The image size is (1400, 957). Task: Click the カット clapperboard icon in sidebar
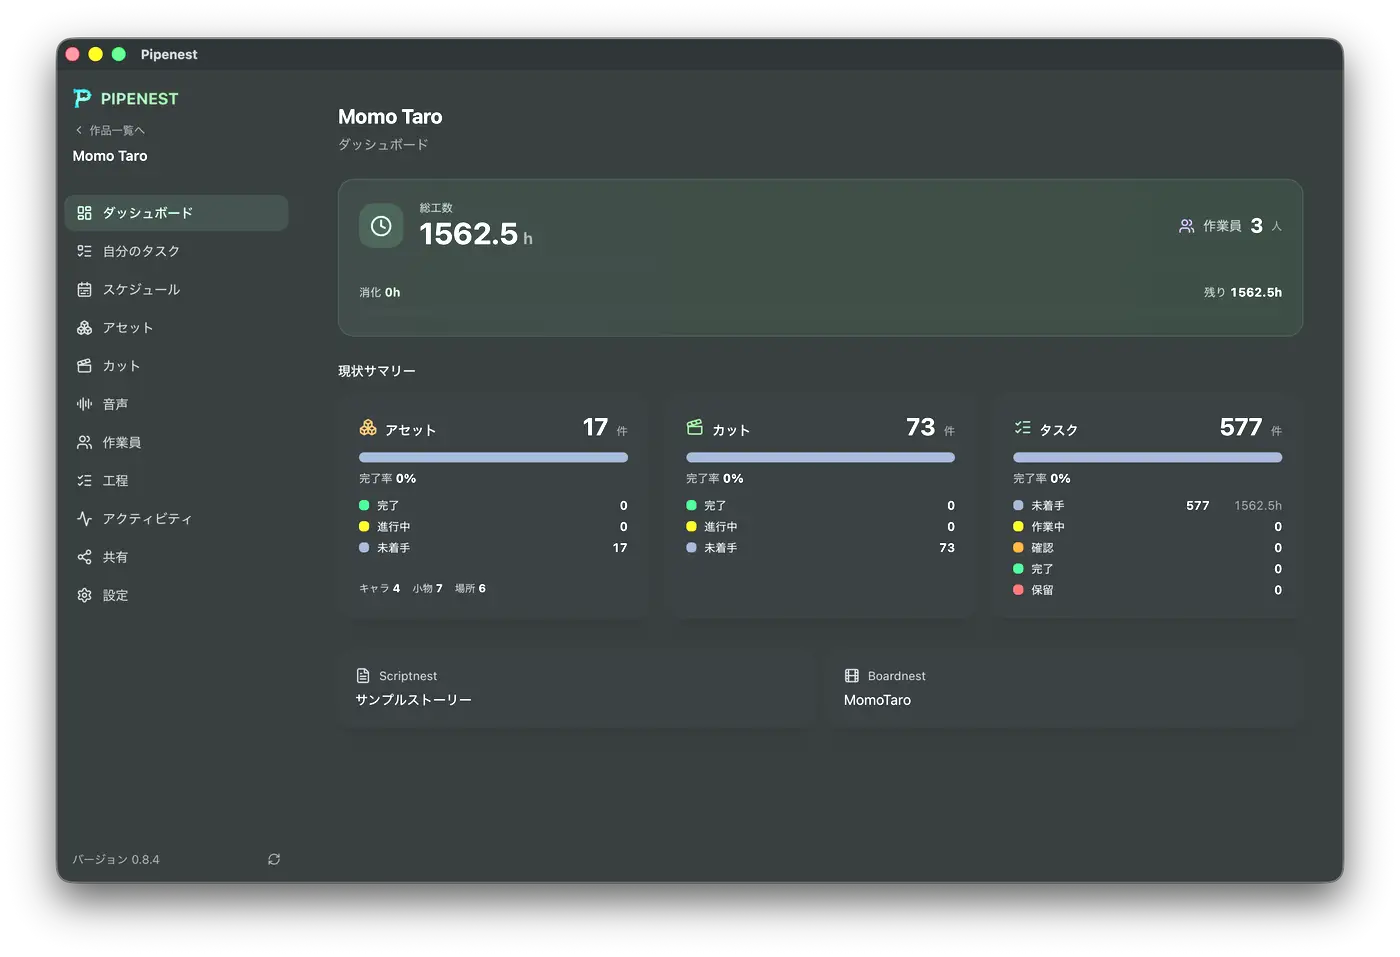click(x=84, y=366)
